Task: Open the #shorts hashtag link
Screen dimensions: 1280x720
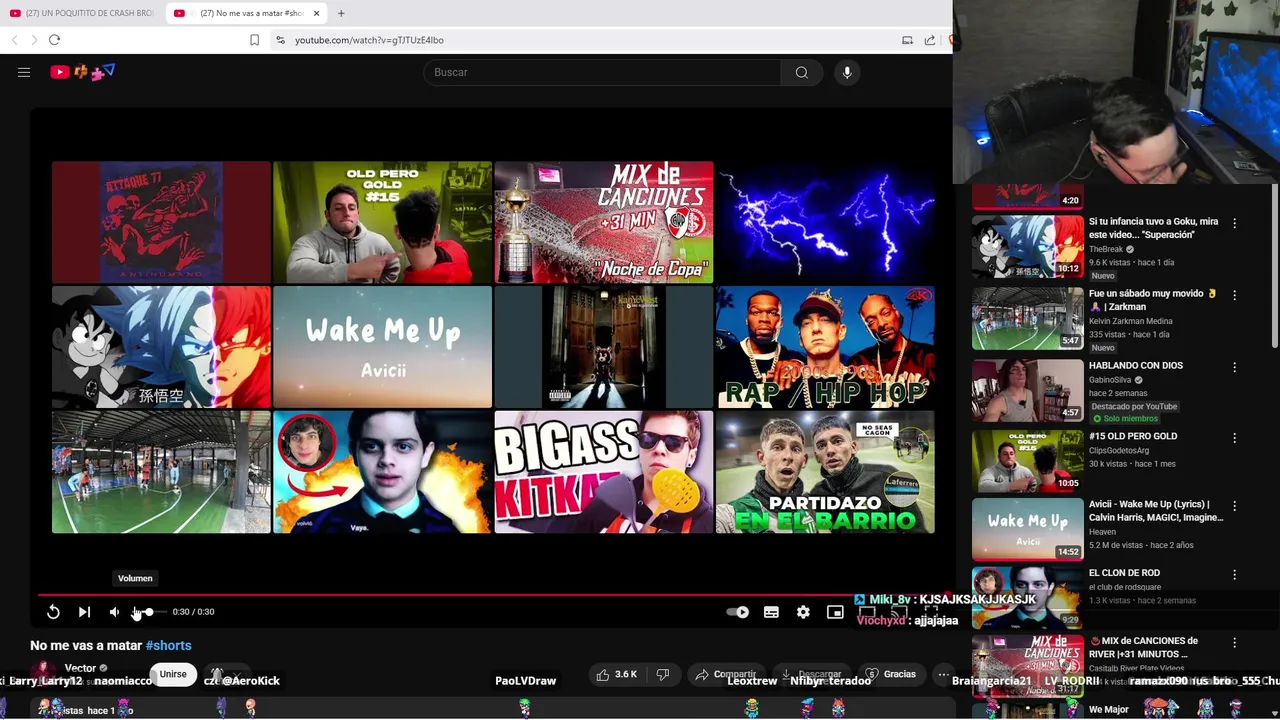Action: (168, 646)
